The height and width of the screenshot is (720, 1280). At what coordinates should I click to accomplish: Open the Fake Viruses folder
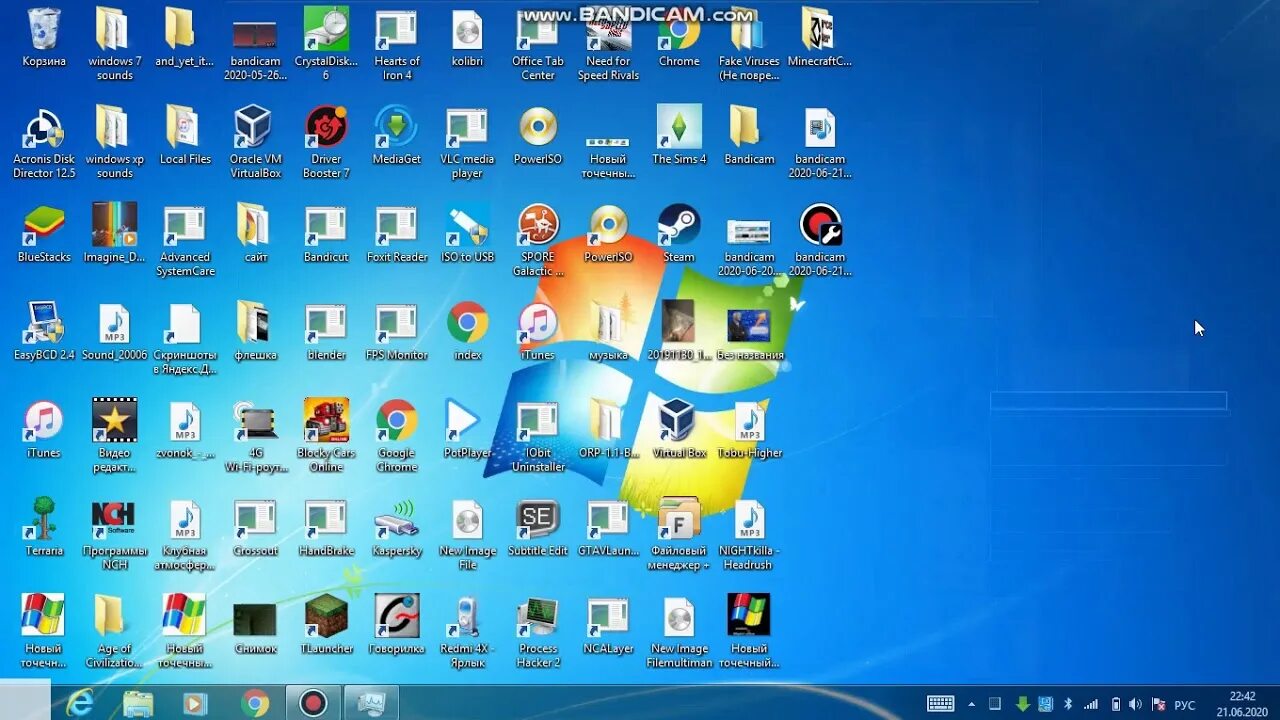(x=749, y=30)
